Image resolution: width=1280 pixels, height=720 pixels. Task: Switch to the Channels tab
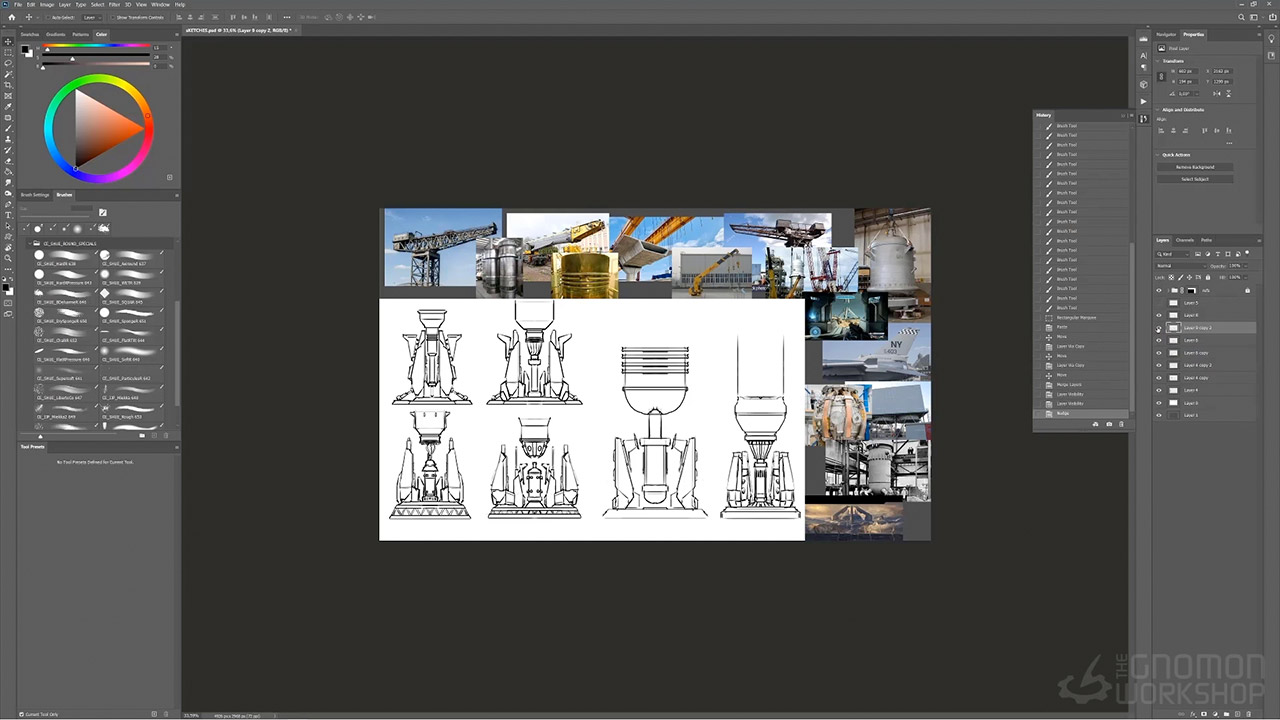click(1184, 240)
